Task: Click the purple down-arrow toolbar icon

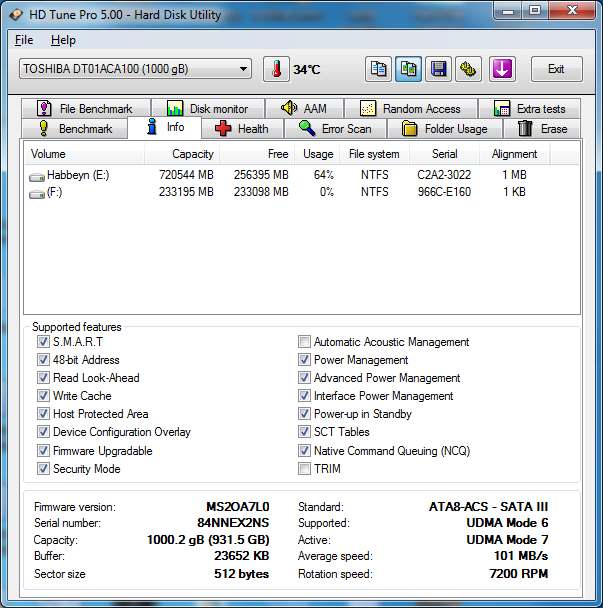Action: 501,69
